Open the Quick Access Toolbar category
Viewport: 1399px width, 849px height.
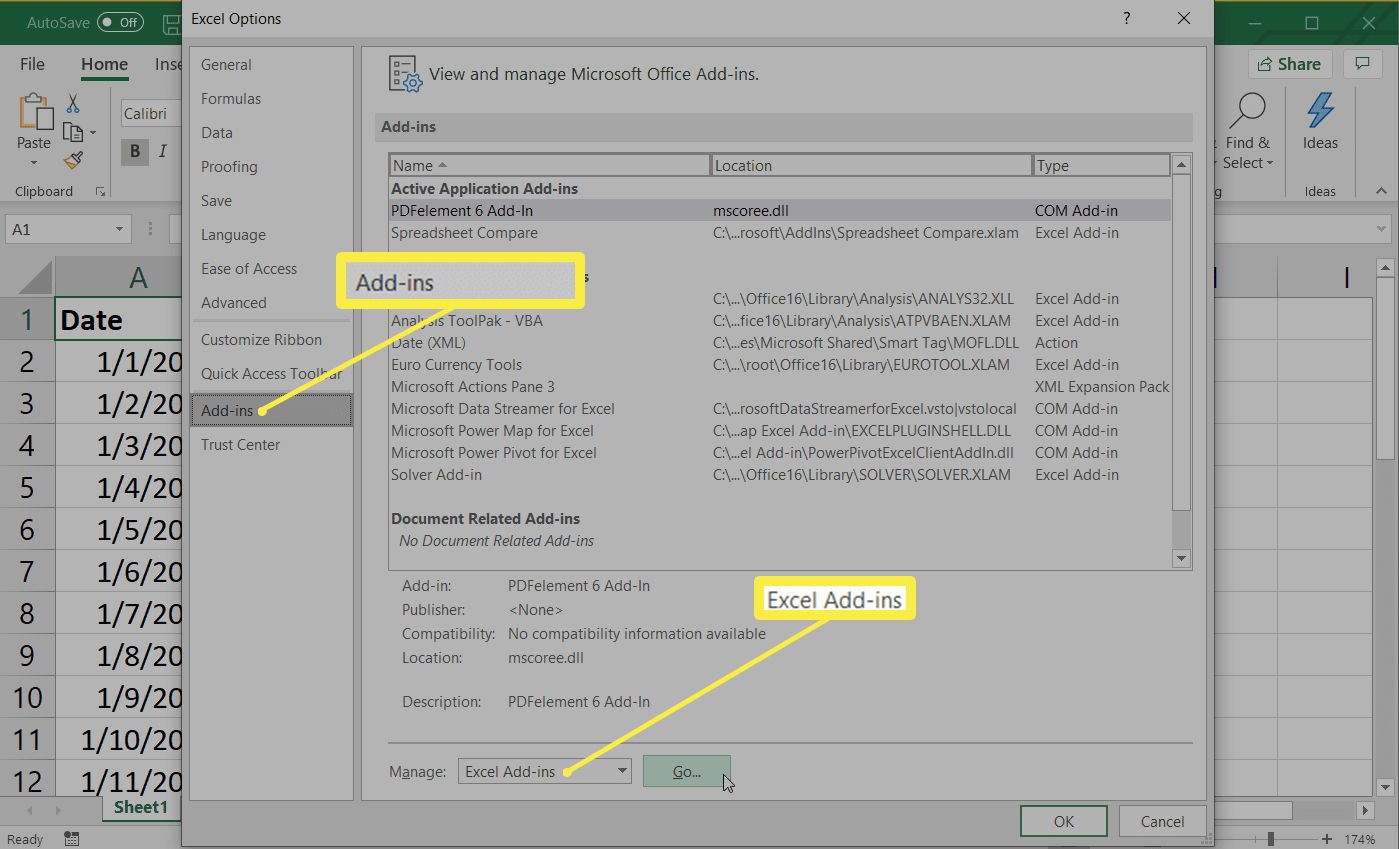click(x=271, y=374)
